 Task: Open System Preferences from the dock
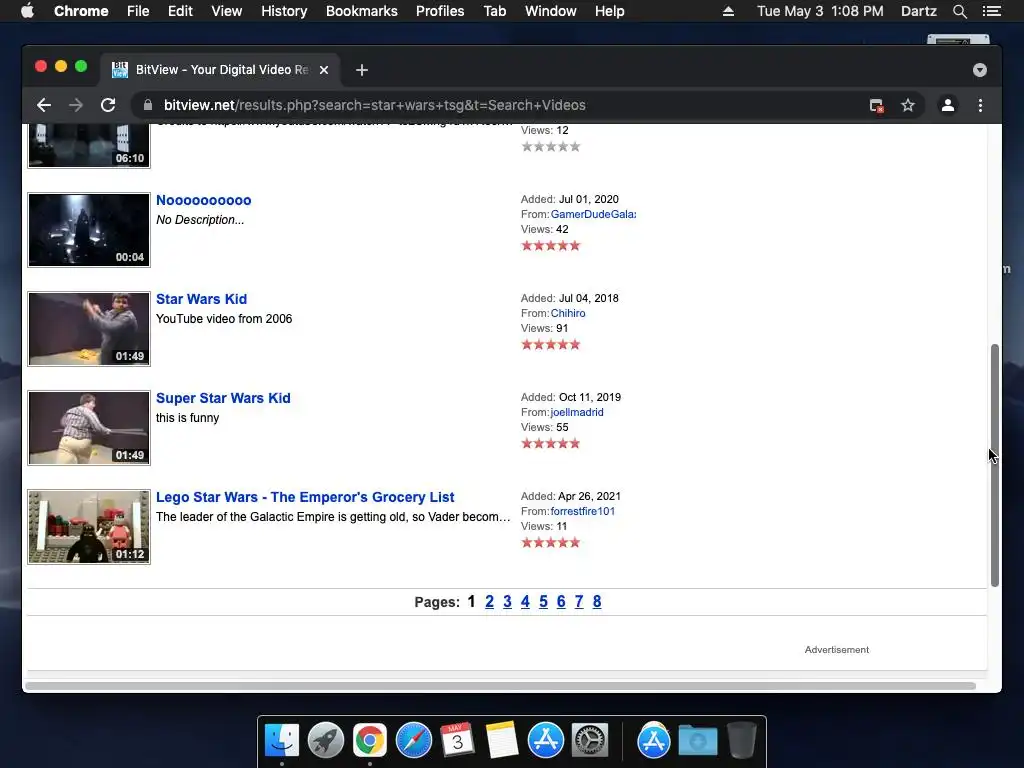point(590,741)
